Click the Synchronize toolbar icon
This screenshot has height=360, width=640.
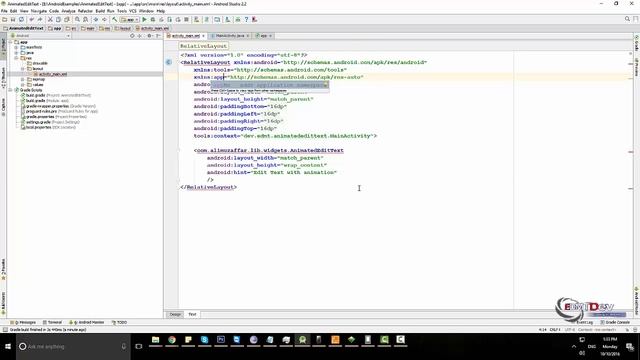pos(21,20)
